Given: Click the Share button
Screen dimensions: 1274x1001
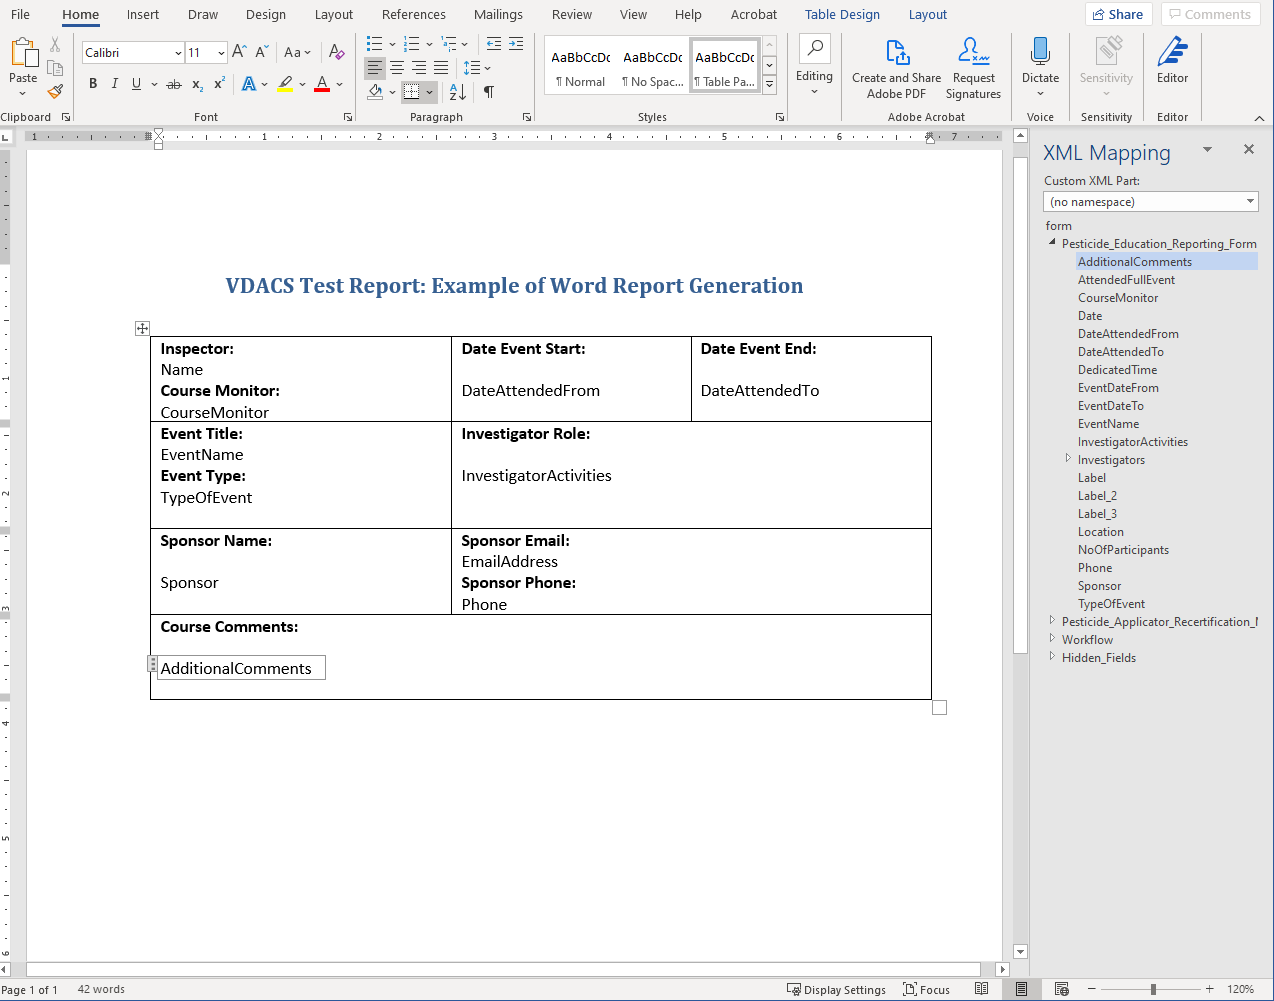Looking at the screenshot, I should pos(1118,14).
